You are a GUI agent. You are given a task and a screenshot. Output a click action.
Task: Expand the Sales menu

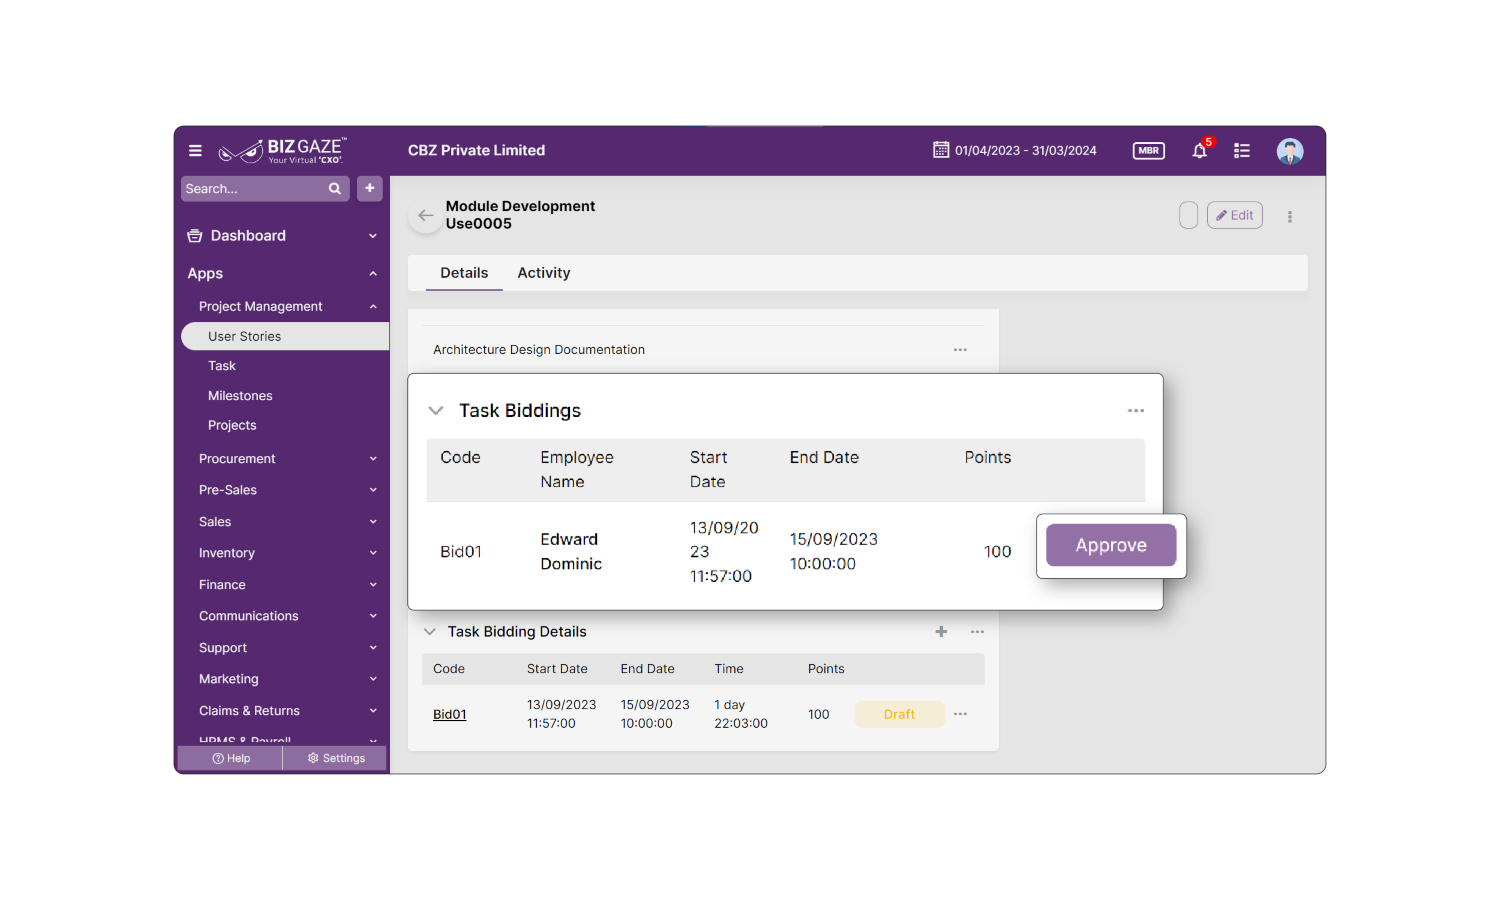coord(373,522)
